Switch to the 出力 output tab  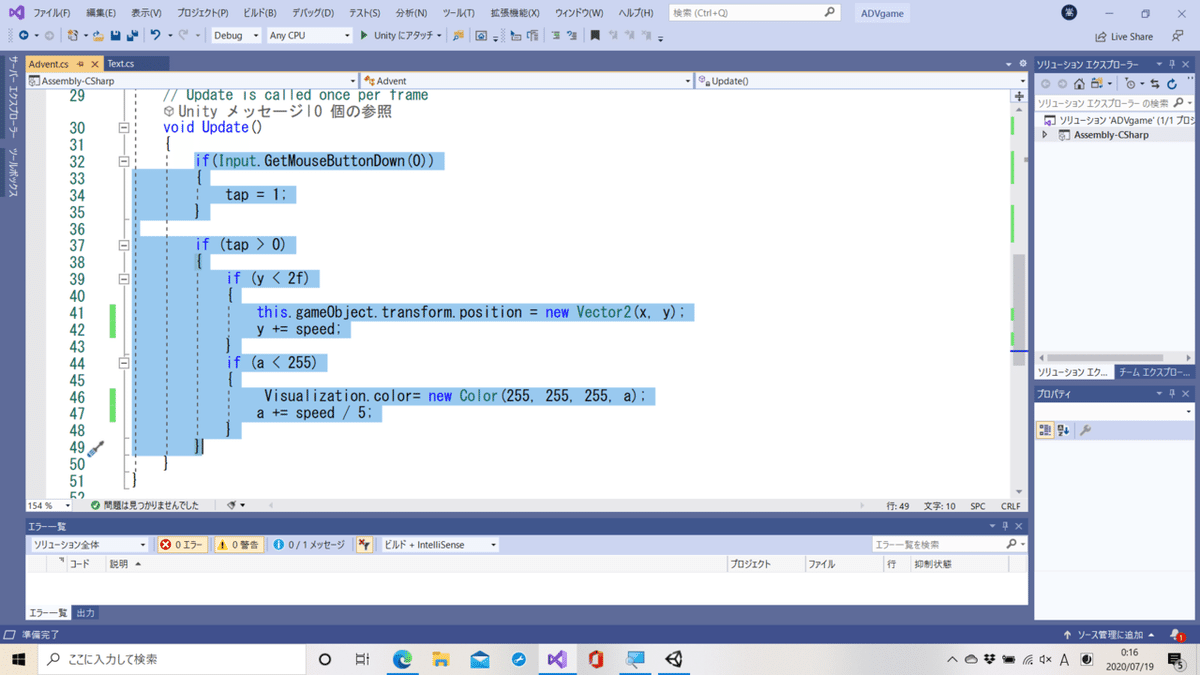point(86,613)
